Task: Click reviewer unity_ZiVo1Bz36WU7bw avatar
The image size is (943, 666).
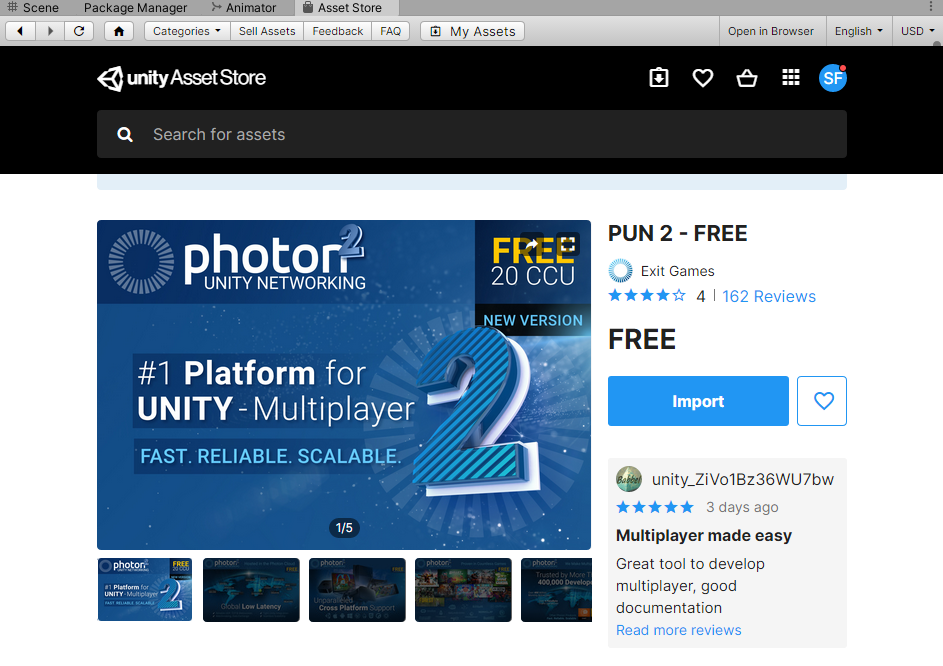Action: (x=629, y=479)
